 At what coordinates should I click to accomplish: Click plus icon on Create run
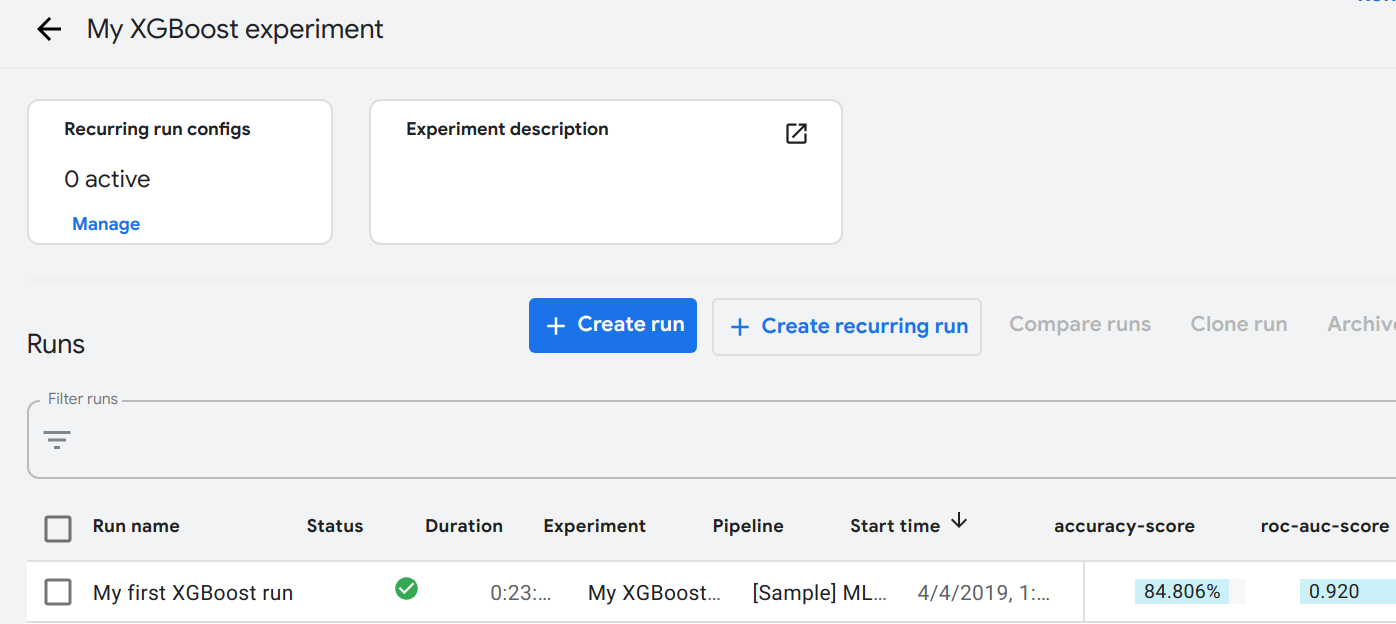(555, 326)
